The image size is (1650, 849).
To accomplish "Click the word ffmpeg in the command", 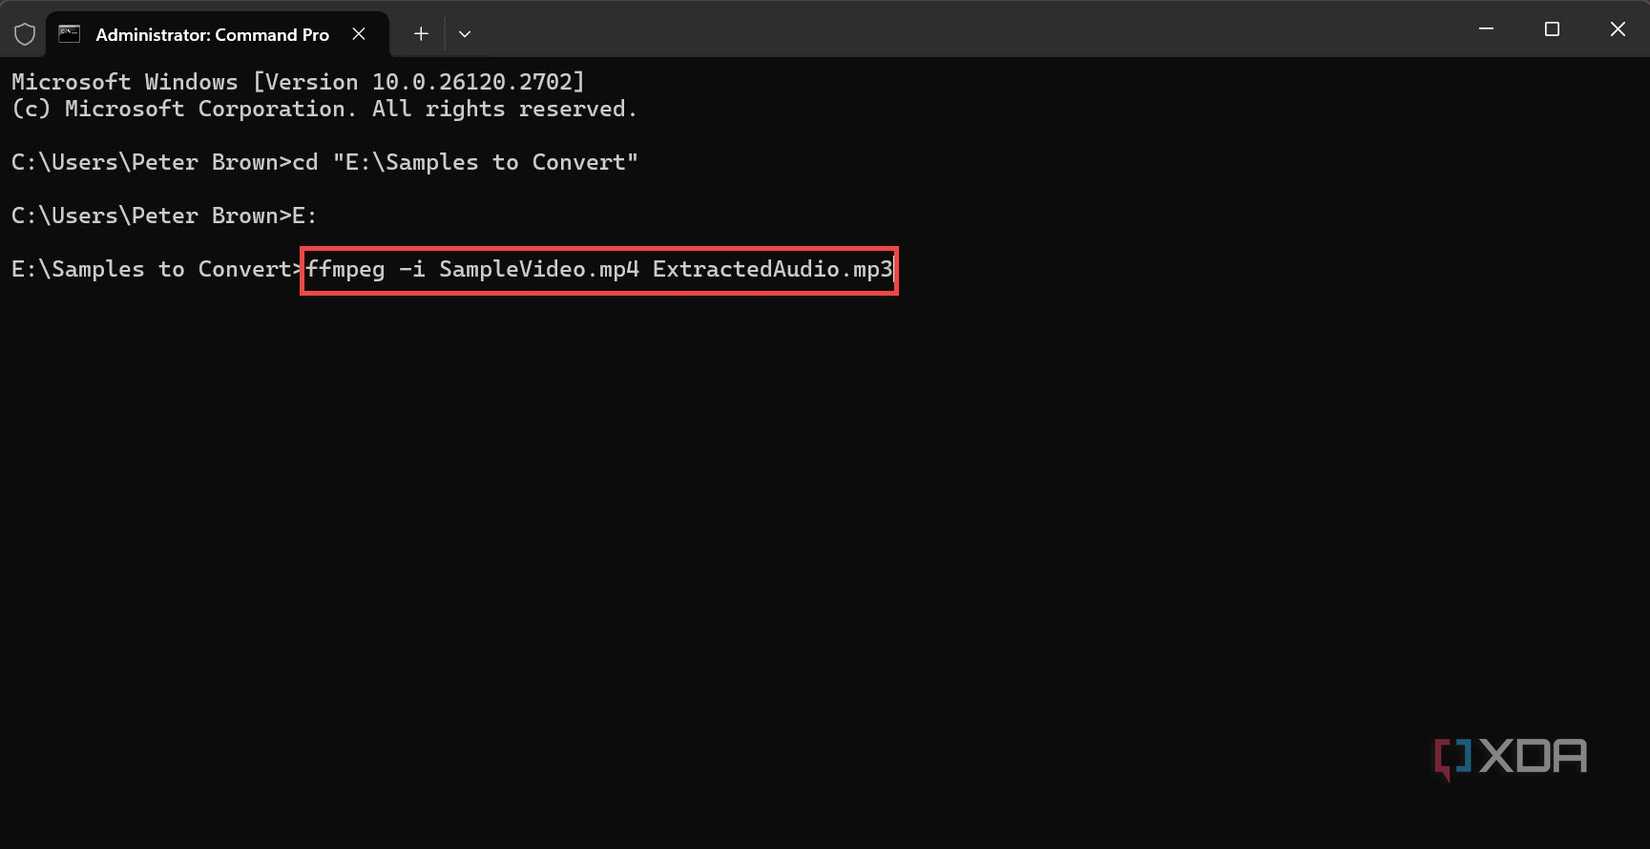I will (x=346, y=269).
